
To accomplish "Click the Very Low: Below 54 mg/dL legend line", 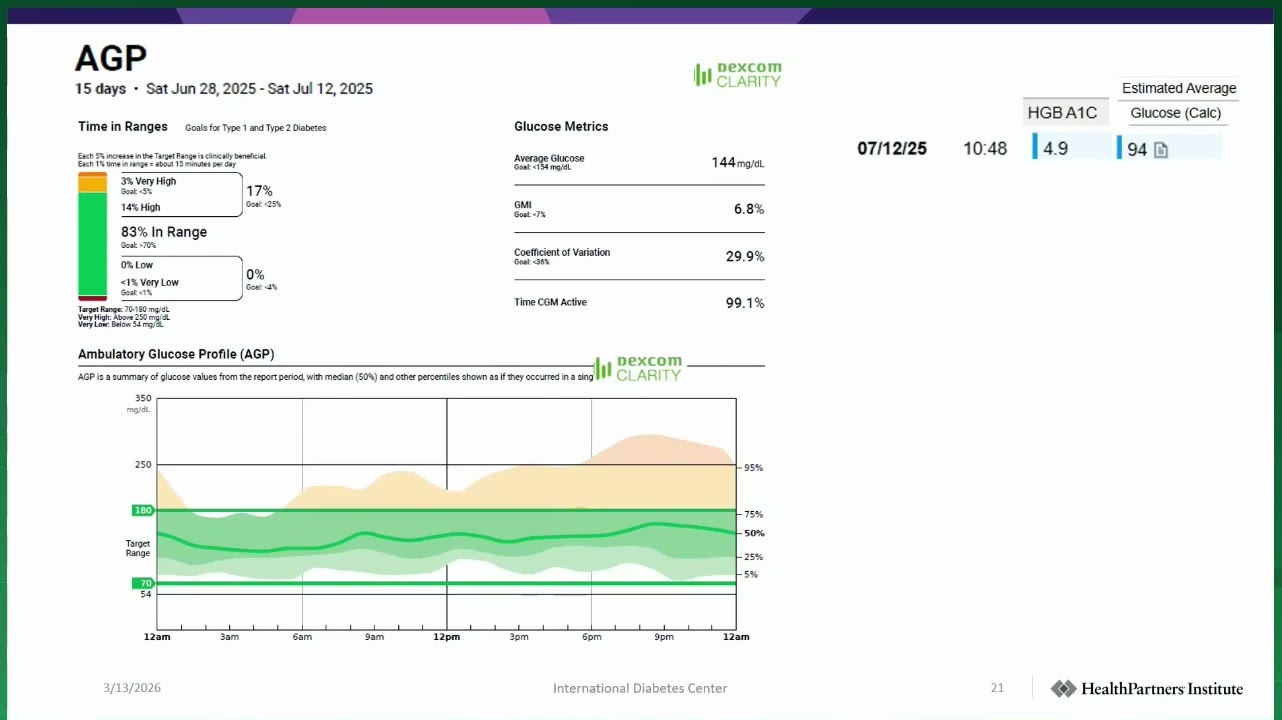I will 120,325.
